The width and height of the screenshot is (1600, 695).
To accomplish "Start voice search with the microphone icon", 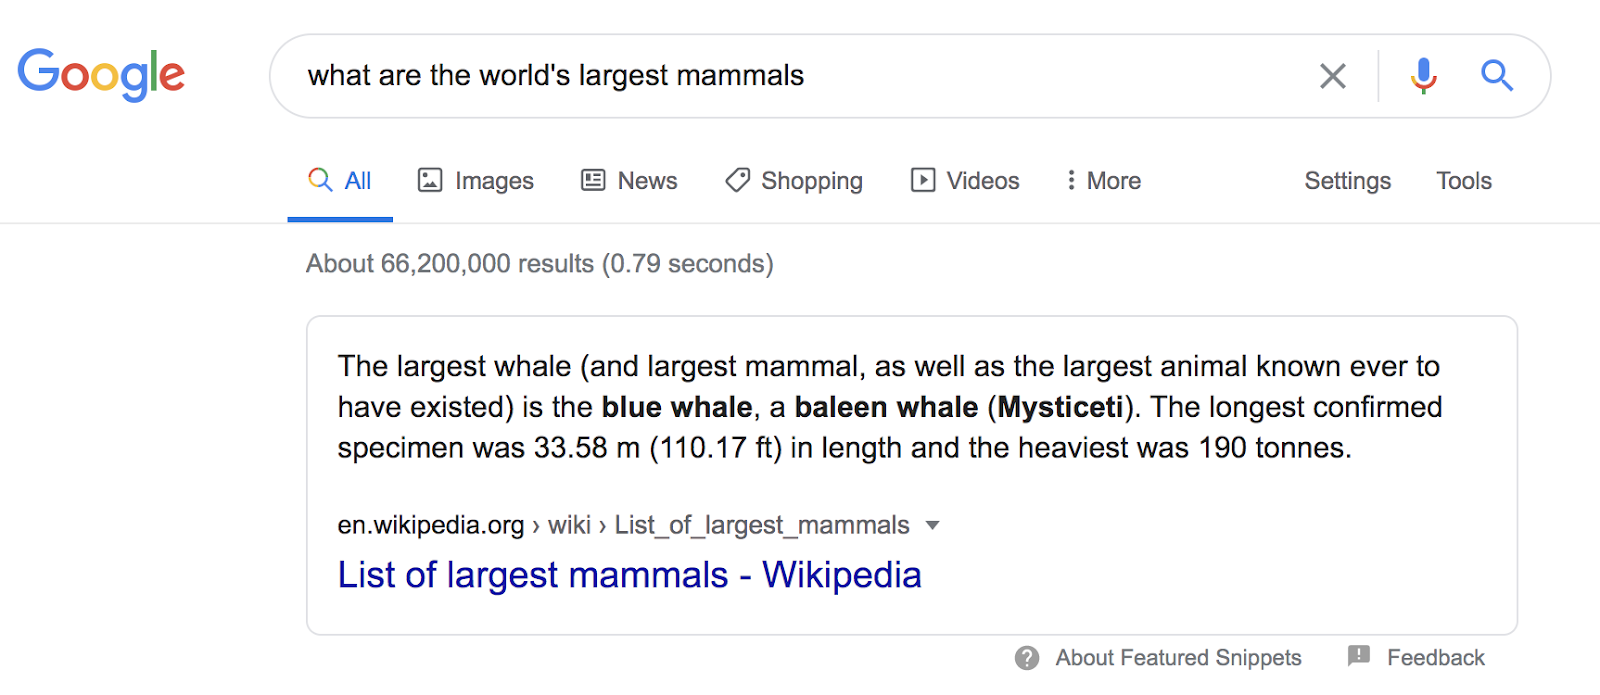I will tap(1423, 76).
